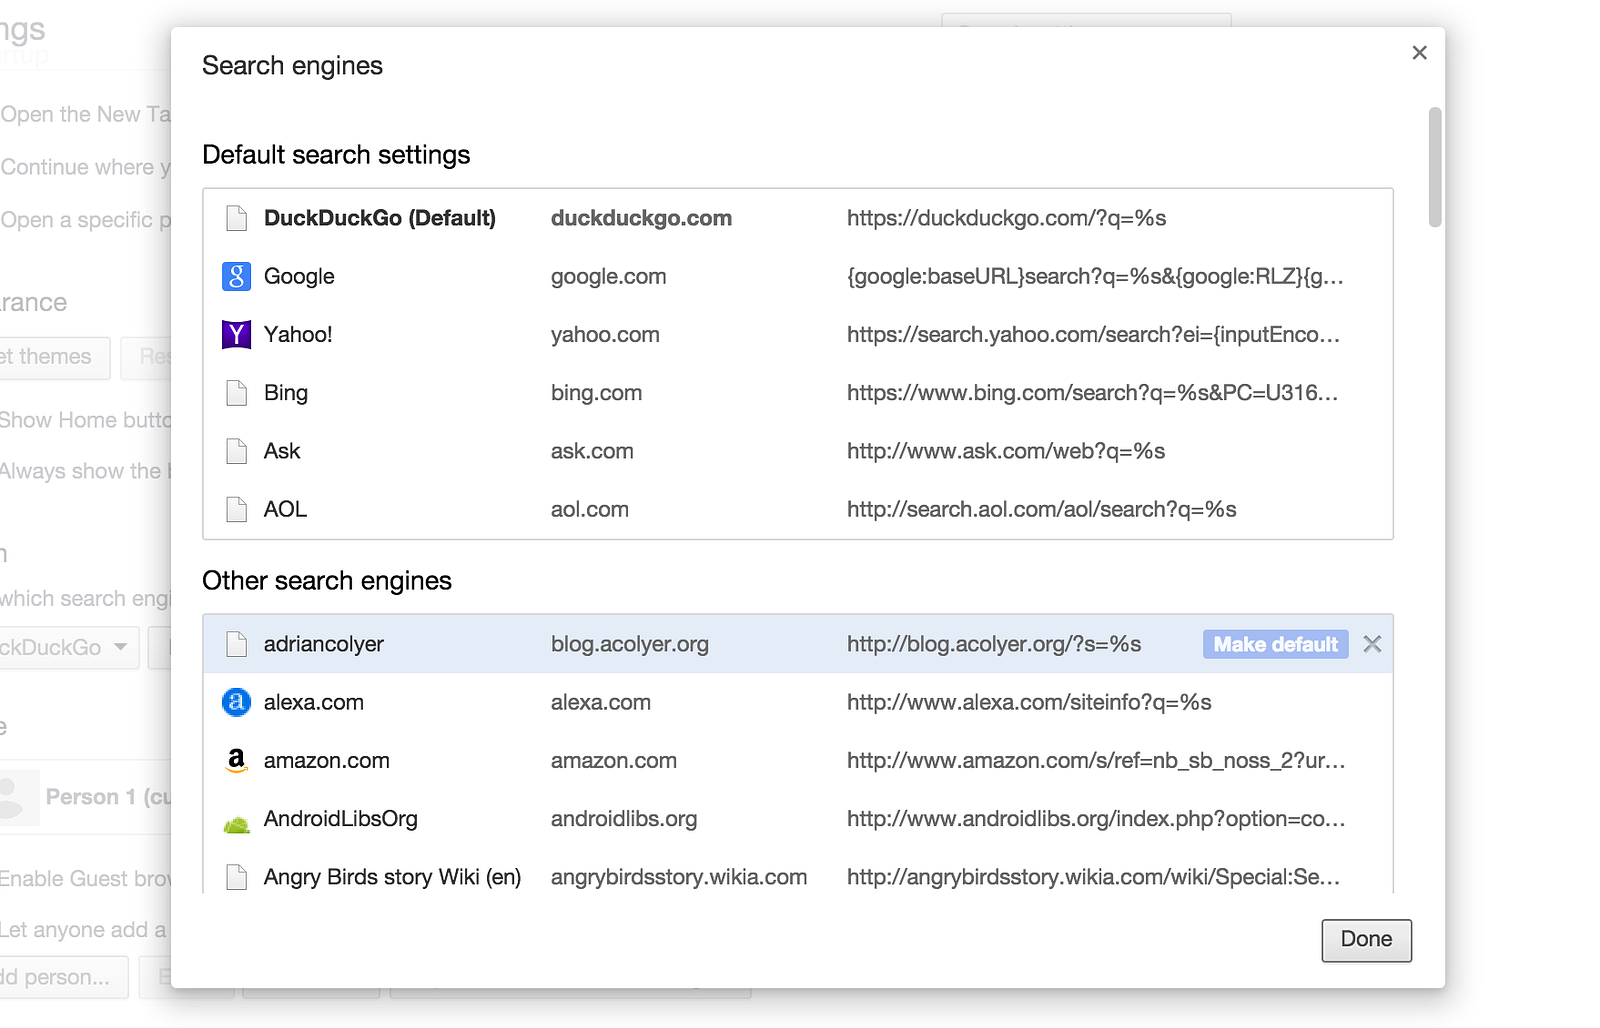Click the Google favicon icon
This screenshot has width=1600, height=1028.
[x=236, y=276]
